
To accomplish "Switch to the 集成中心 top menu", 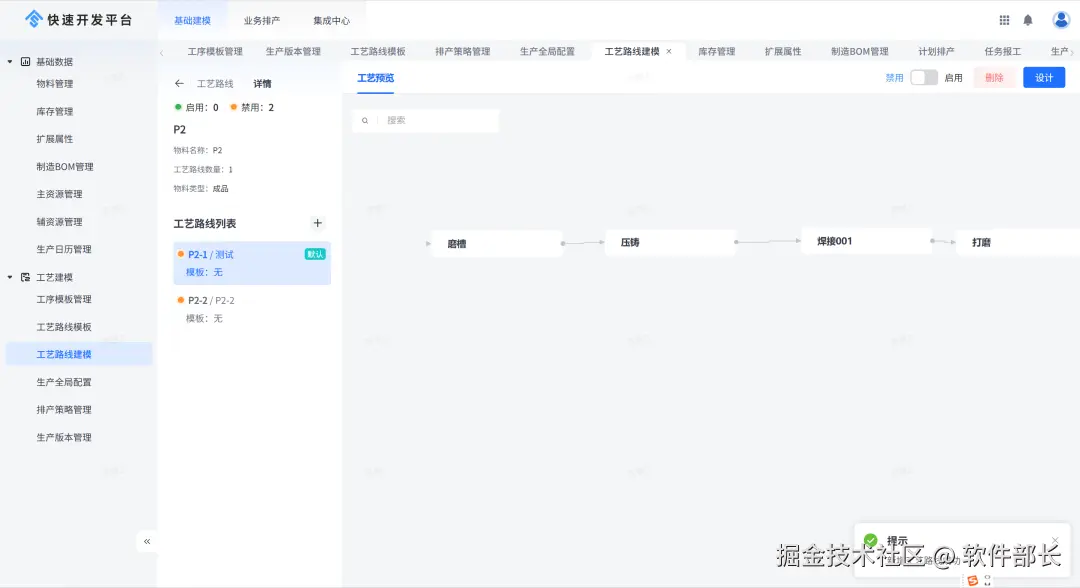I will tap(331, 21).
